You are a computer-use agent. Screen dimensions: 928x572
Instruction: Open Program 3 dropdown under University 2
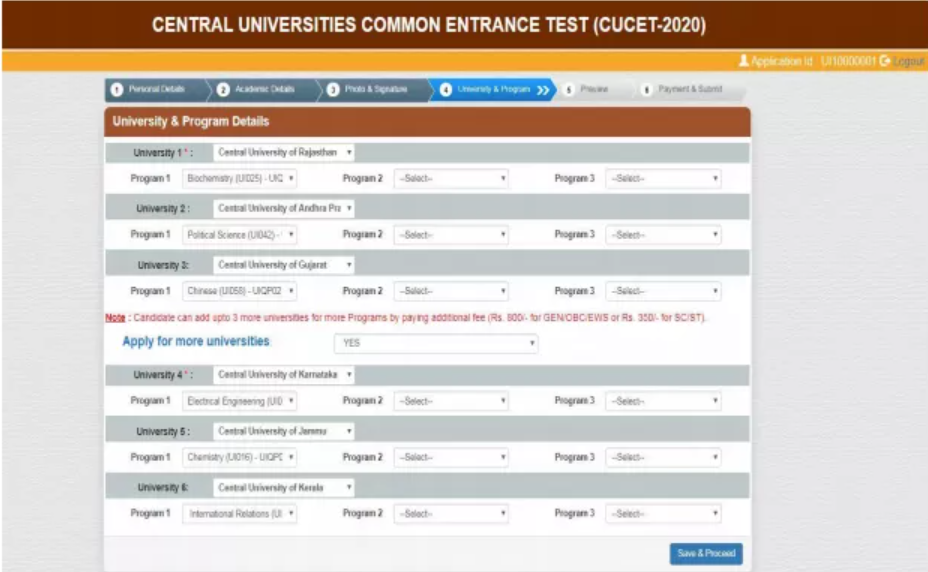[663, 235]
